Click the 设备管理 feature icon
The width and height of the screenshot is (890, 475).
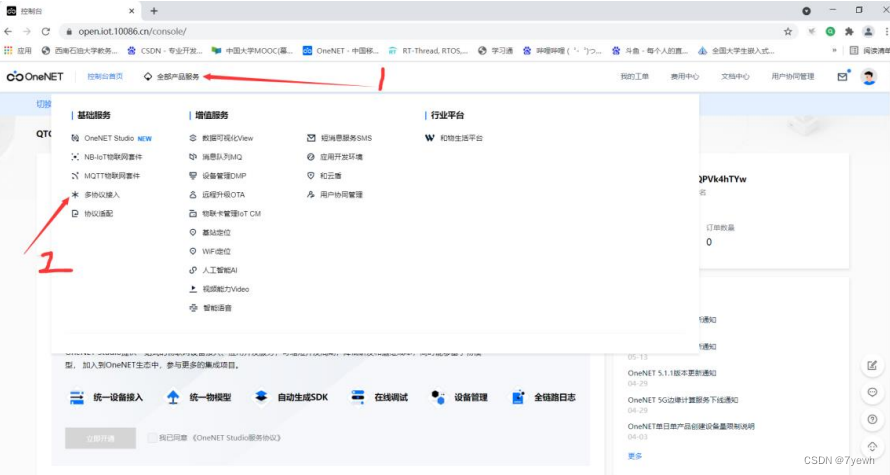[x=438, y=397]
